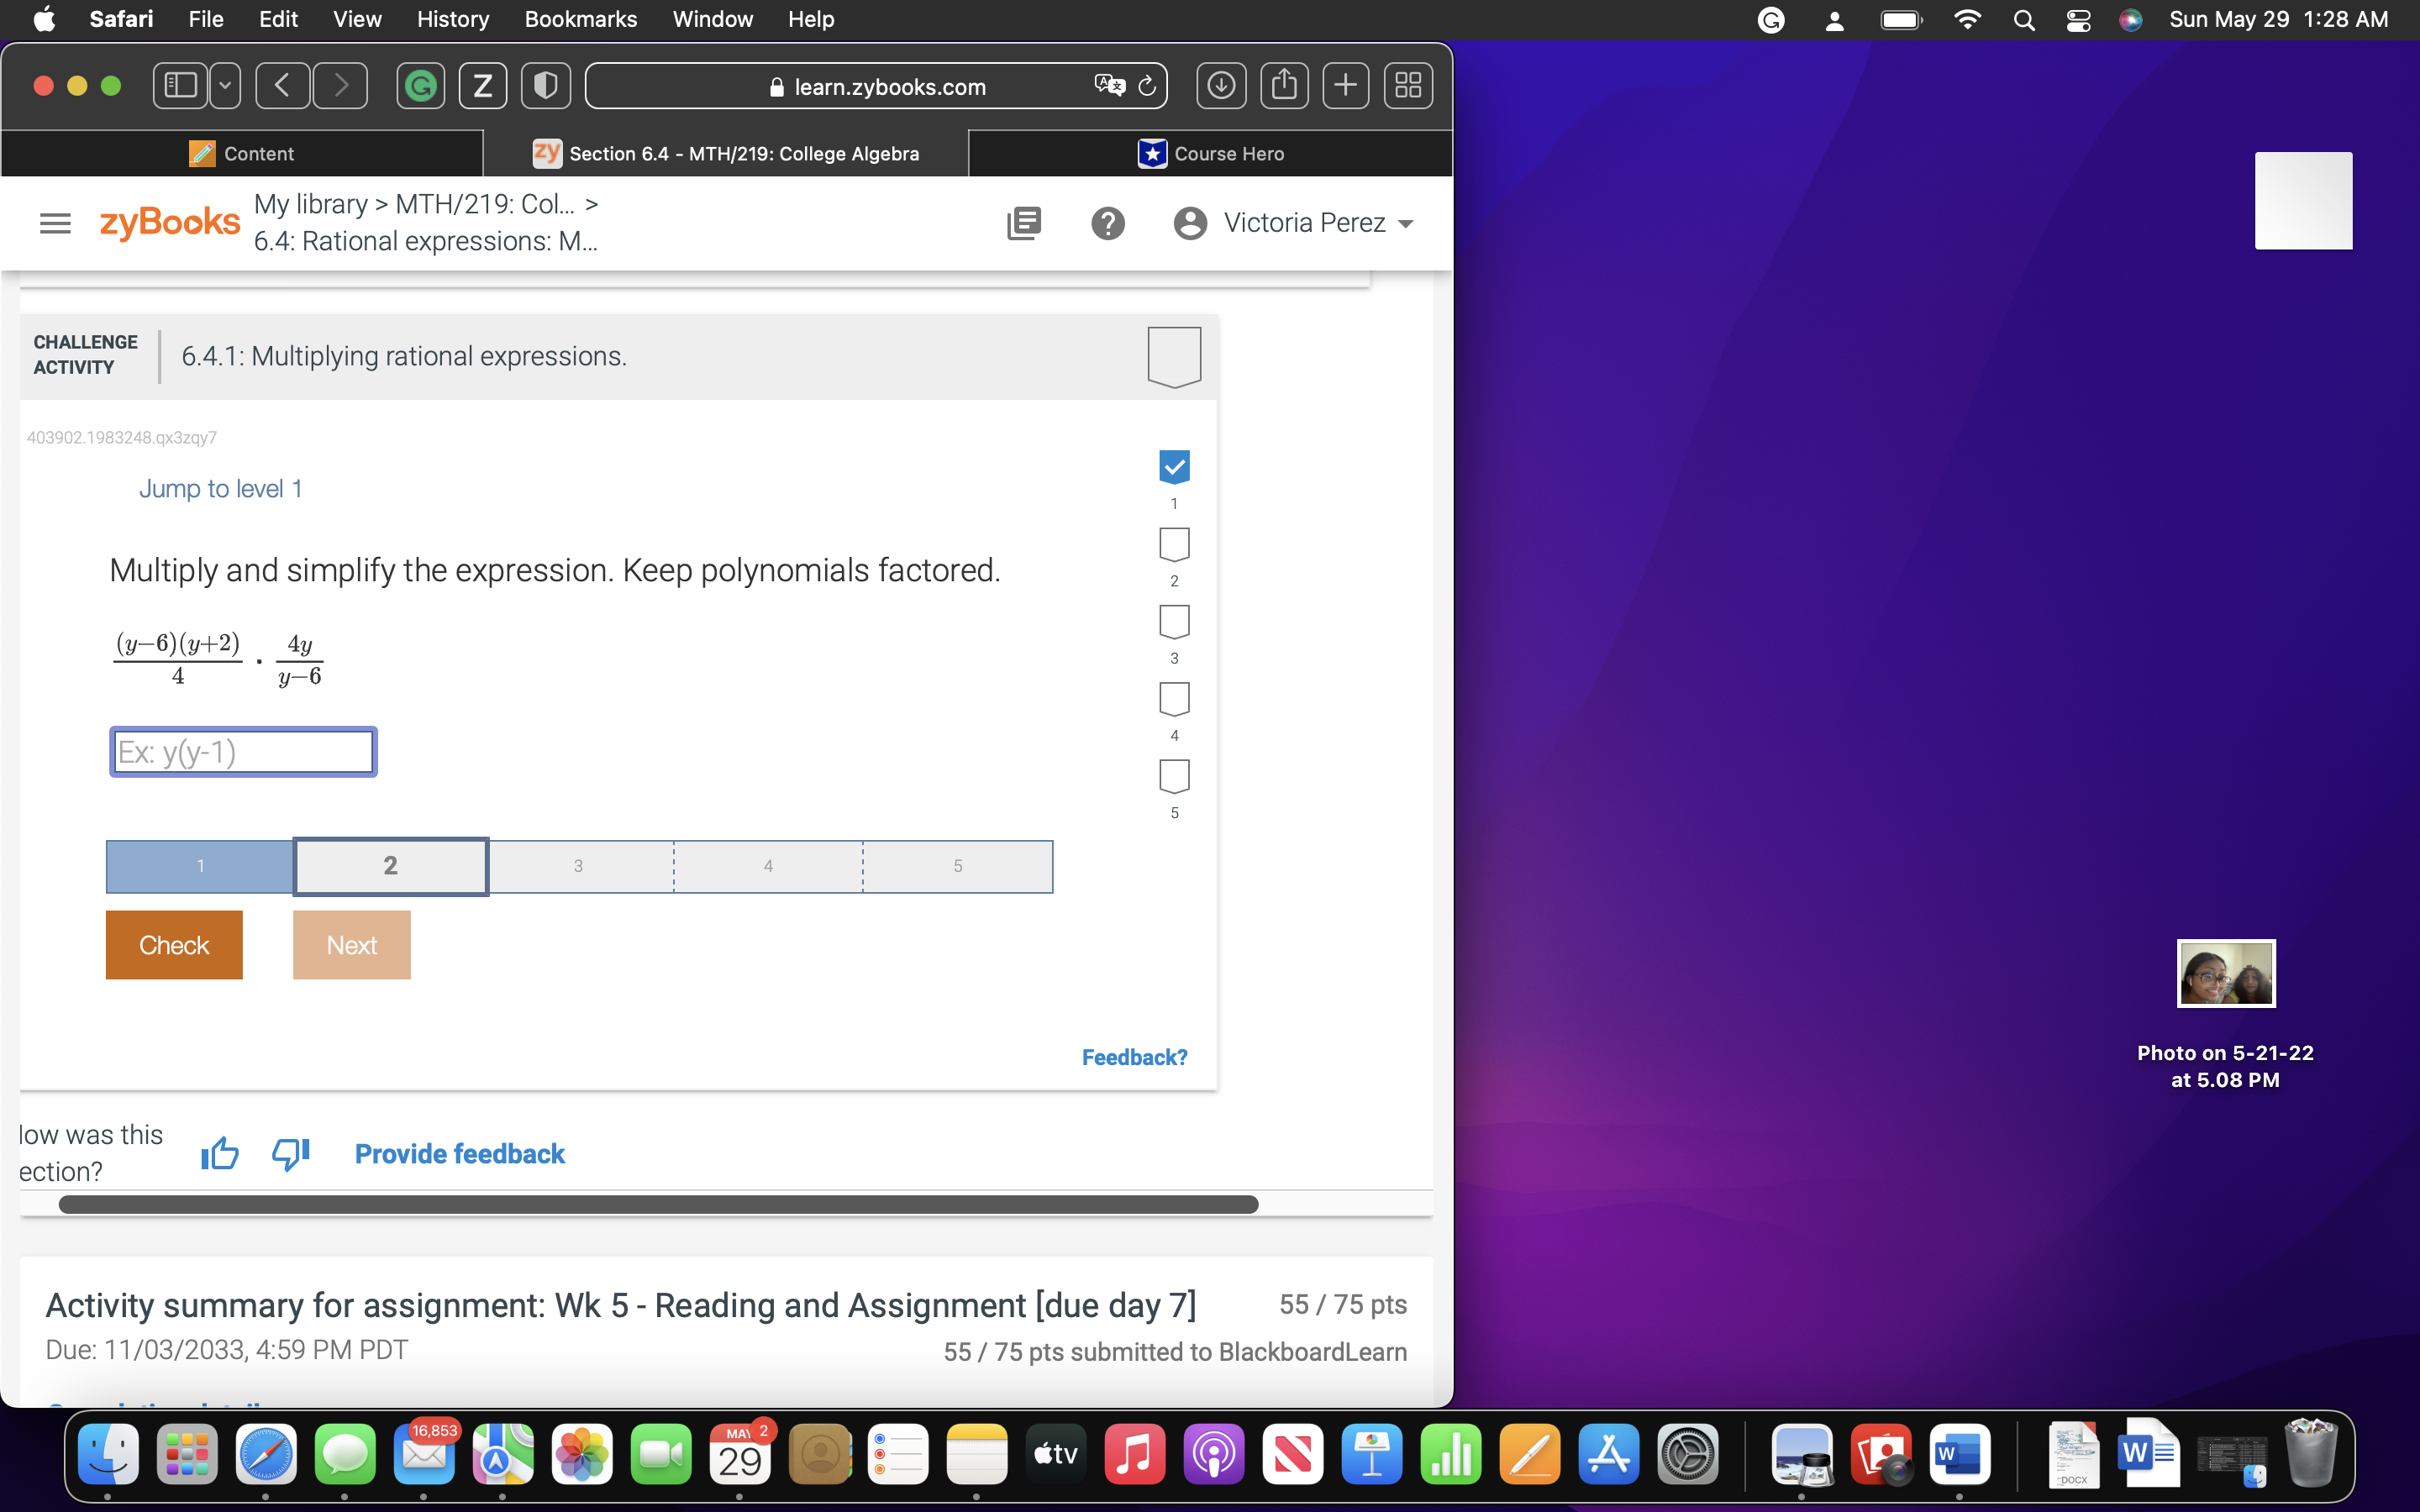
Task: Open the zyBooks hamburger navigation menu
Action: click(55, 222)
